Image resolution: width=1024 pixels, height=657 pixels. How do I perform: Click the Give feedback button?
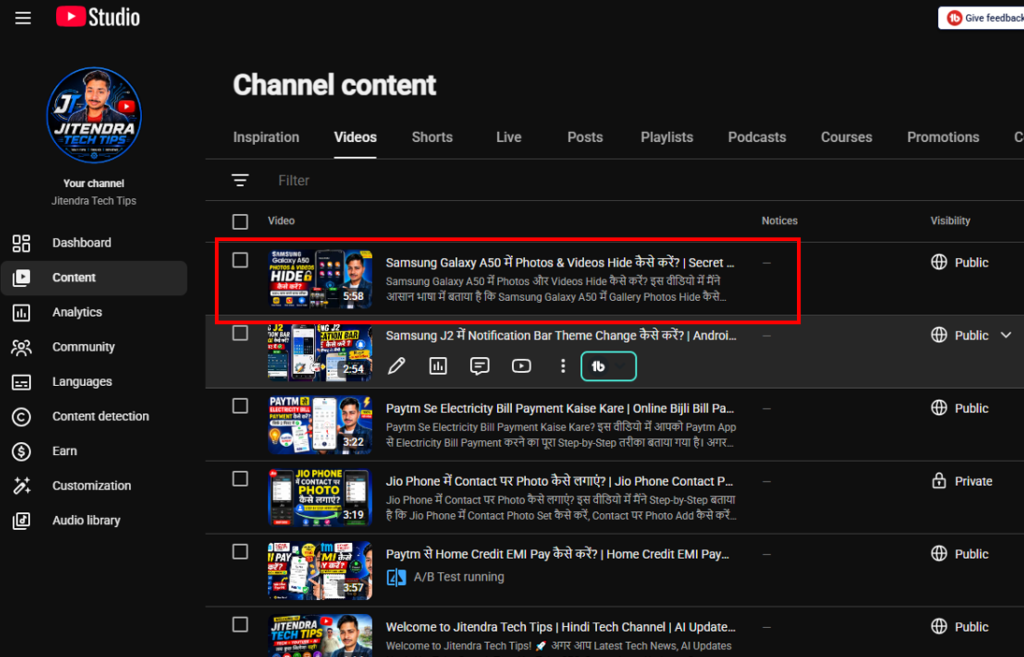(x=982, y=18)
